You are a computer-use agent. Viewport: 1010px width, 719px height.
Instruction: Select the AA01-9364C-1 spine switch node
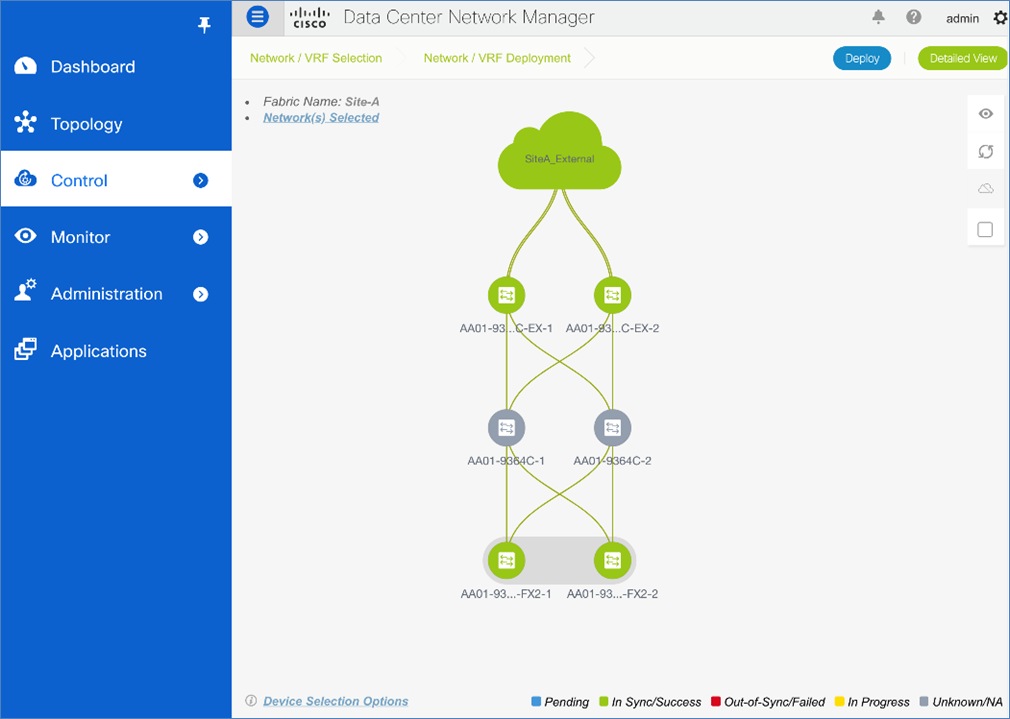tap(506, 428)
